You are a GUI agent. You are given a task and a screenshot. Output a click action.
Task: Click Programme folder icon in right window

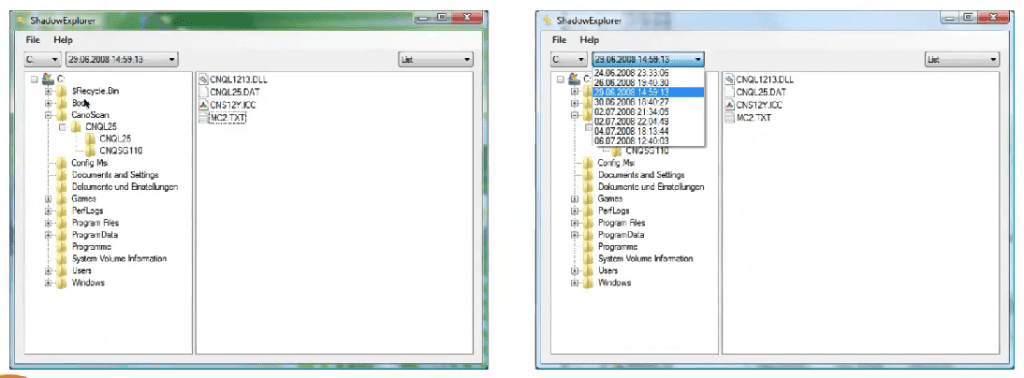coord(589,247)
